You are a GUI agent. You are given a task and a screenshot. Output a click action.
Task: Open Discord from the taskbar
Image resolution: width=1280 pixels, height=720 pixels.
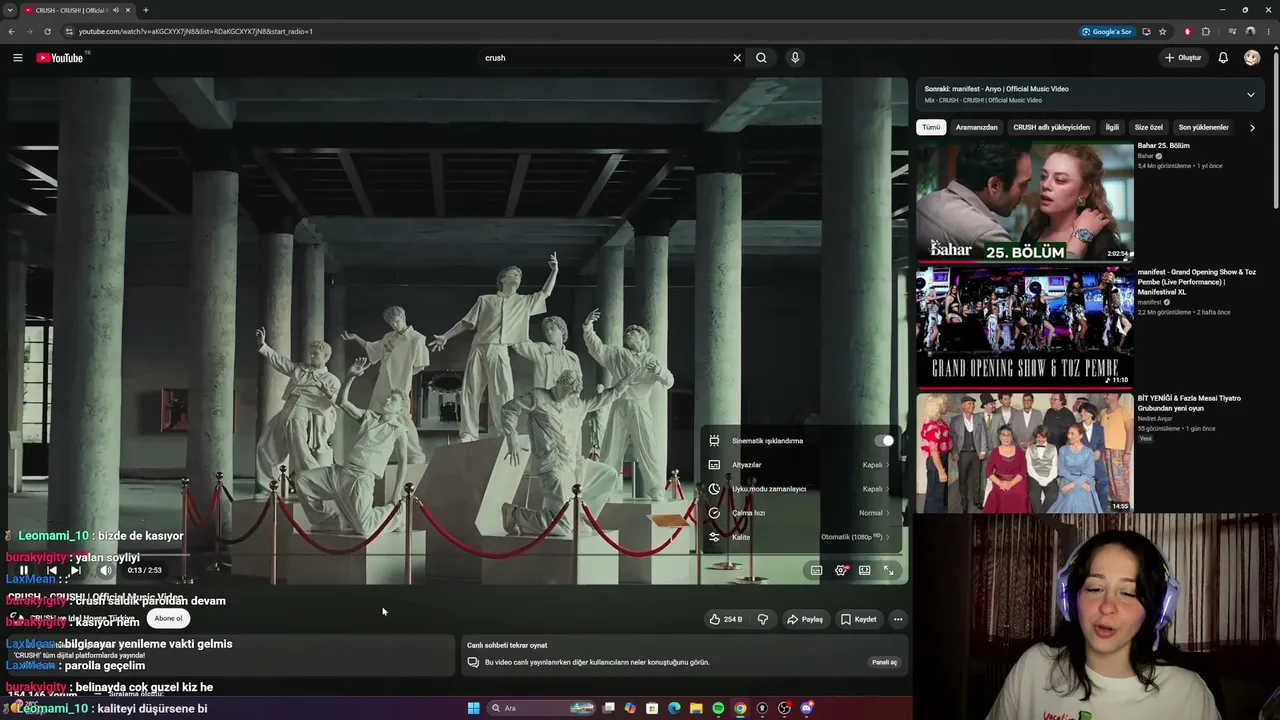pos(806,708)
